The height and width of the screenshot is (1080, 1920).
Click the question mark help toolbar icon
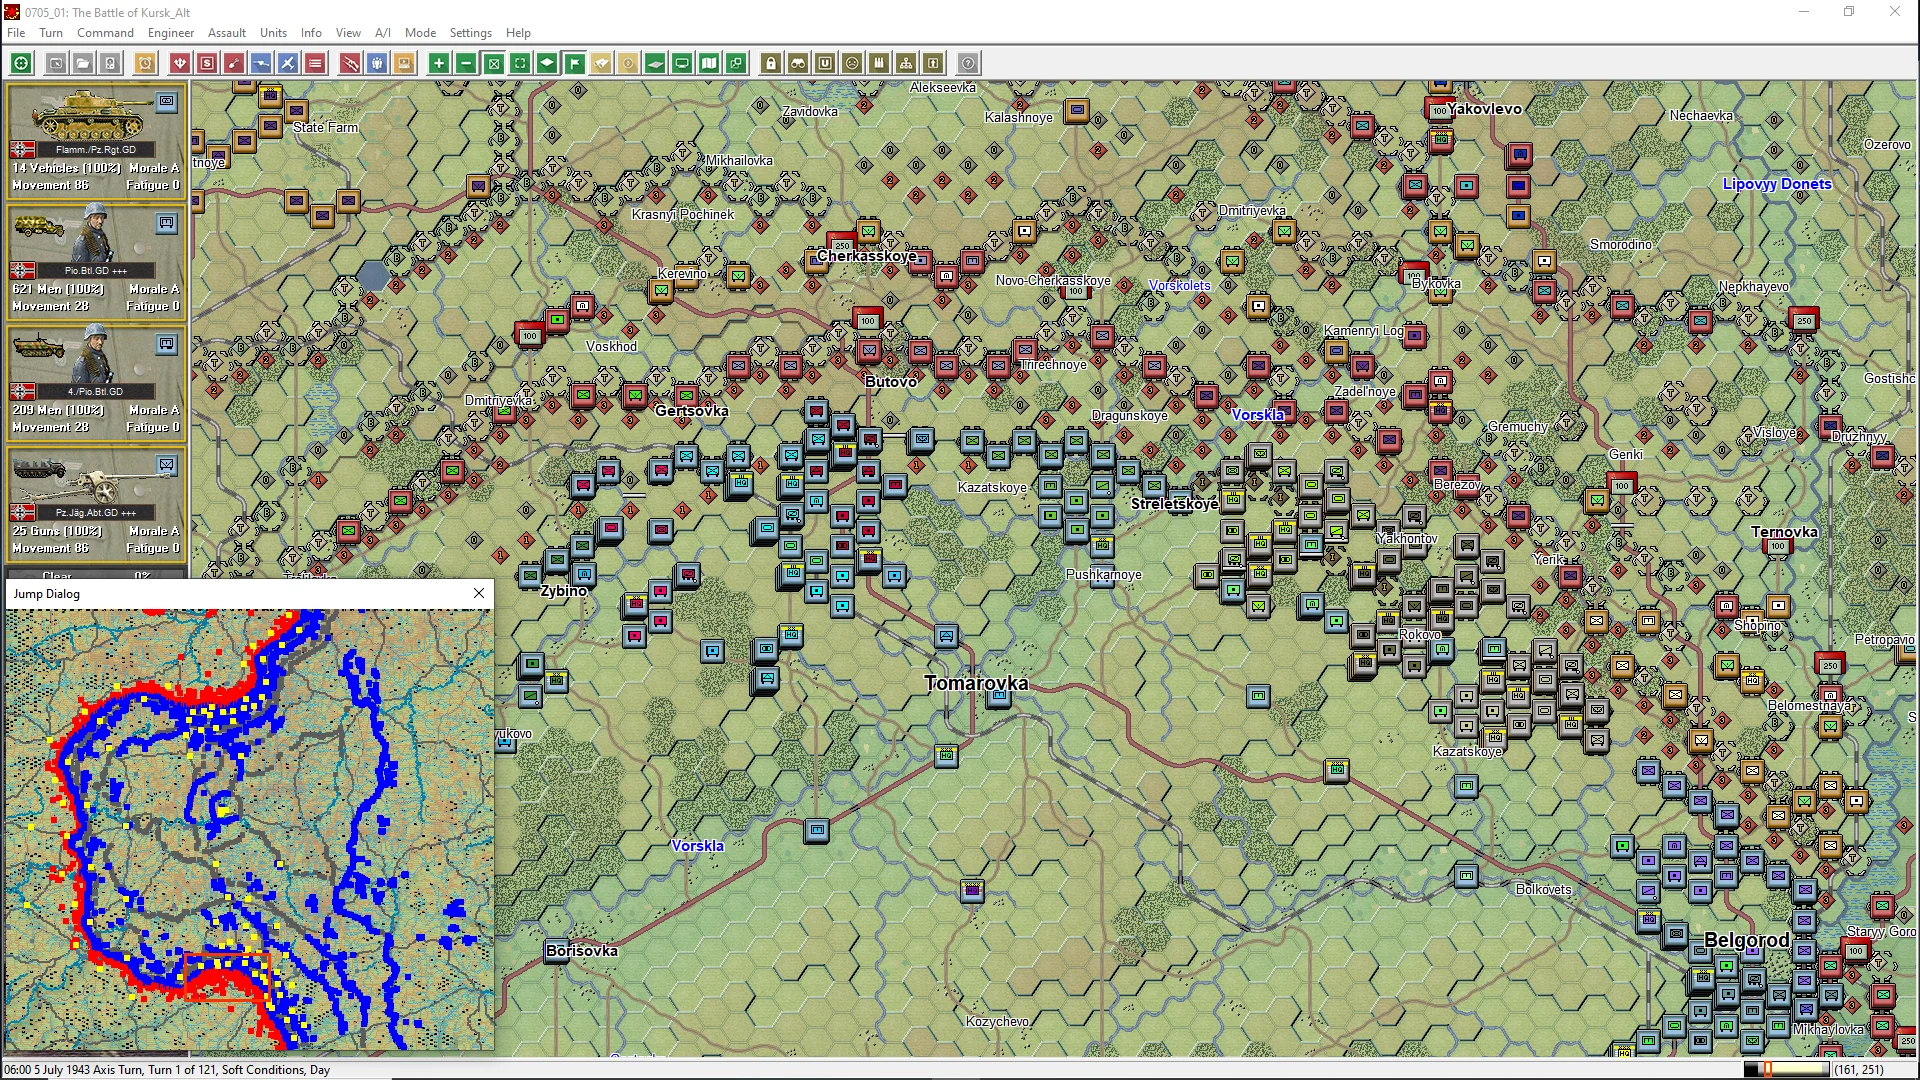968,64
